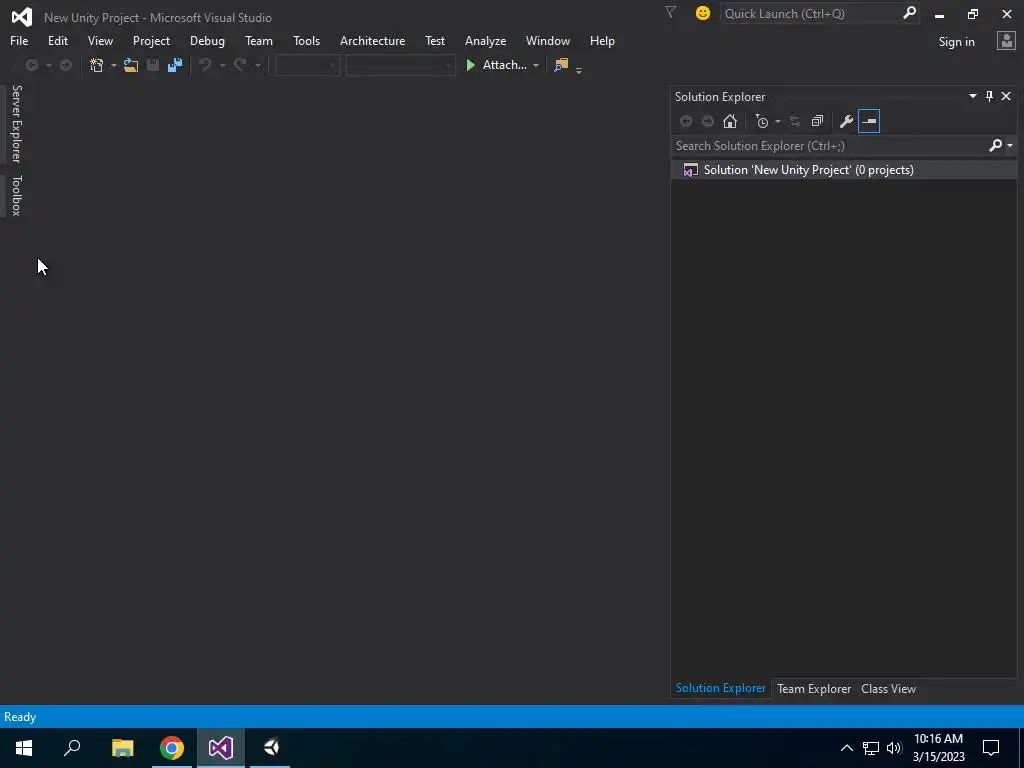Screen dimensions: 1024x768
Task: Expand the New Project dropdown arrow
Action: [x=113, y=65]
